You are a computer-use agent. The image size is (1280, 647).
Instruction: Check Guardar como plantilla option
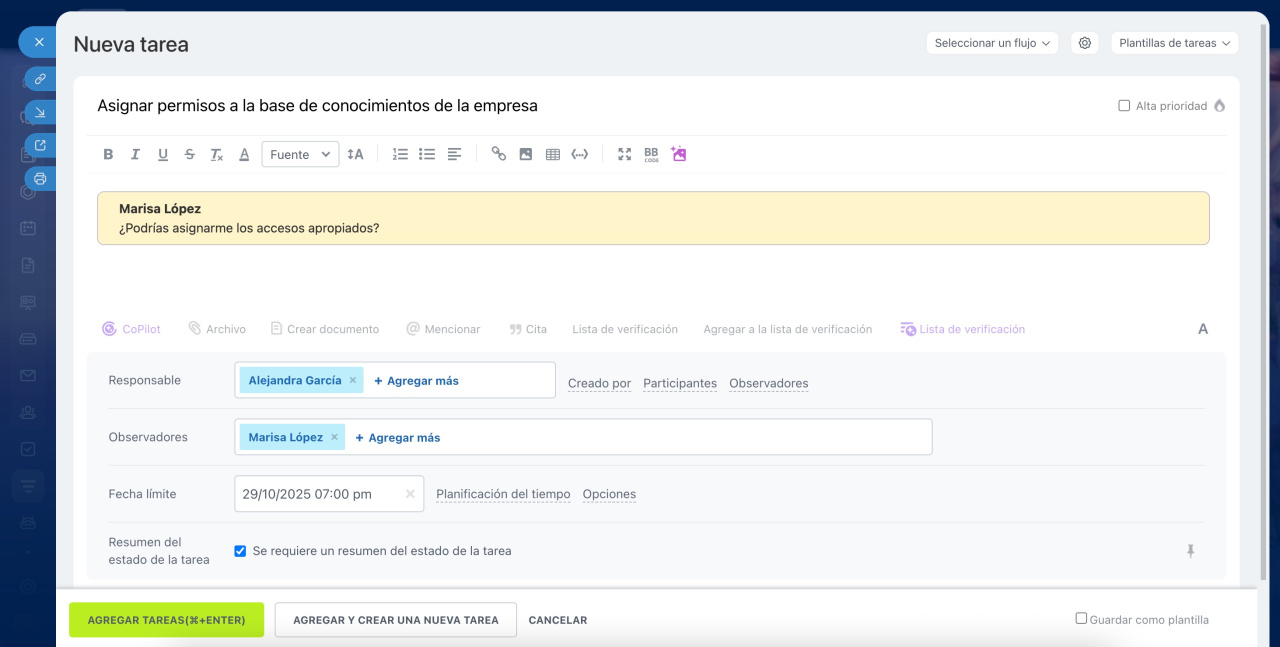tap(1081, 619)
